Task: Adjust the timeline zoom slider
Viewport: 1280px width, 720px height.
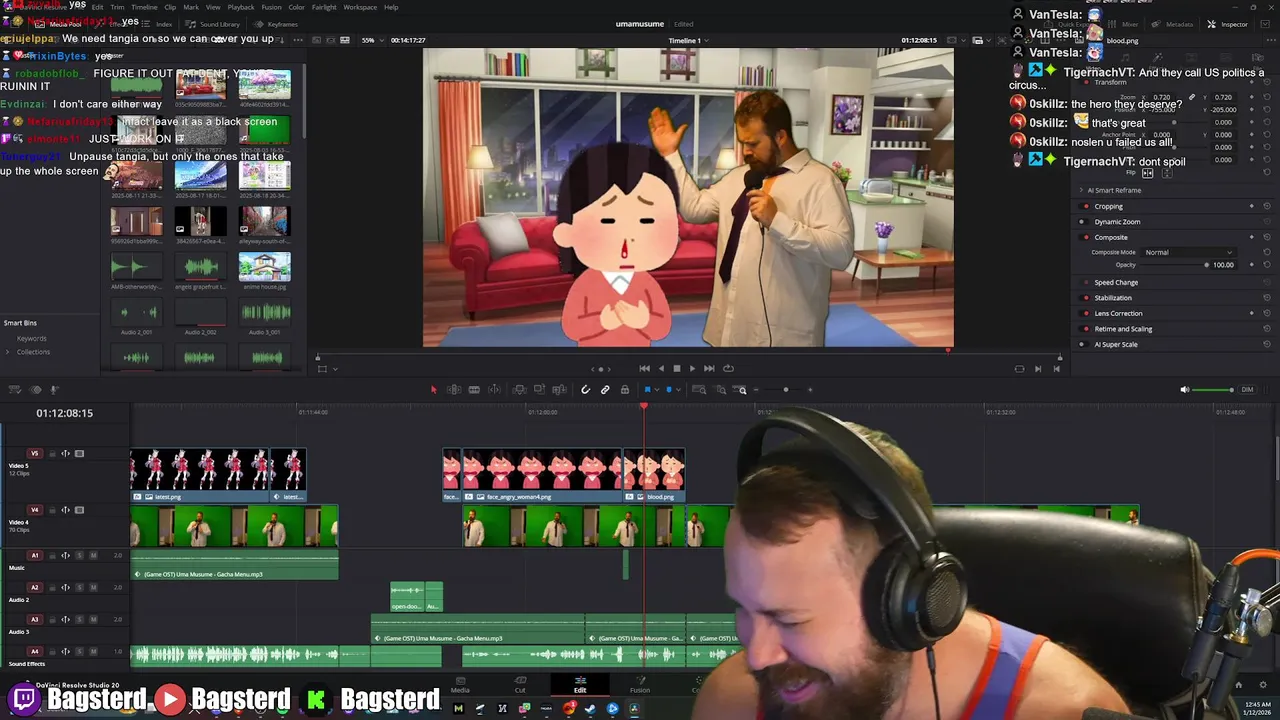Action: click(x=785, y=389)
